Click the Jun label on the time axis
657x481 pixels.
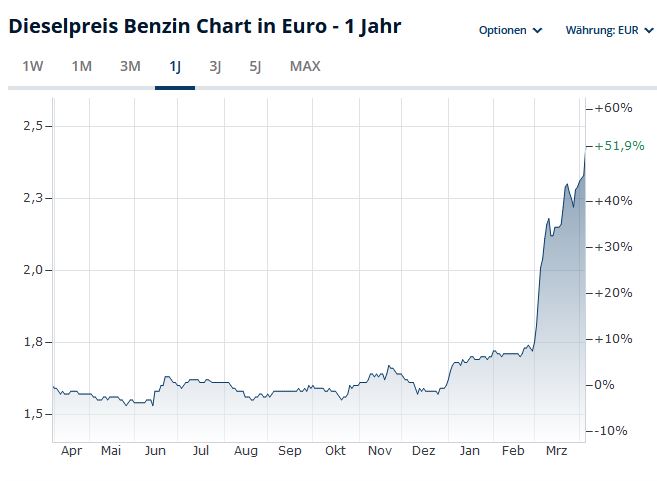[x=155, y=451]
